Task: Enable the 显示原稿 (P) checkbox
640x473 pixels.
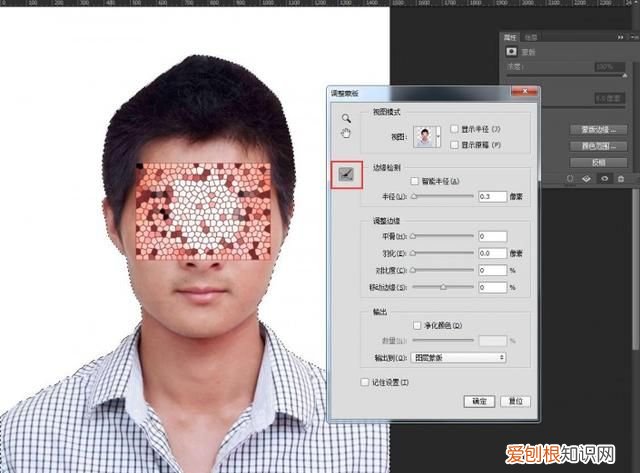Action: (454, 144)
